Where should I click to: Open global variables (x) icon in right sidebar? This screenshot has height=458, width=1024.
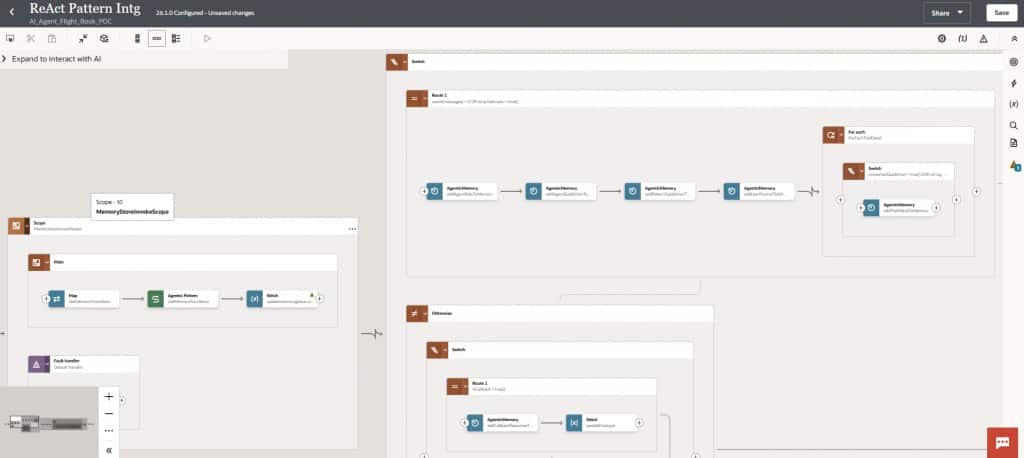[x=1014, y=104]
